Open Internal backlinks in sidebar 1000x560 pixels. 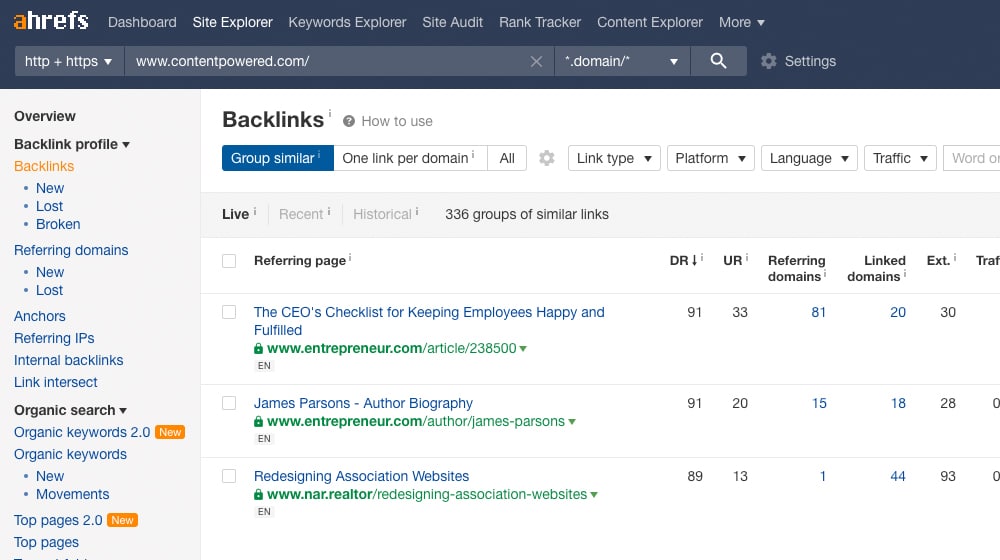[x=68, y=360]
